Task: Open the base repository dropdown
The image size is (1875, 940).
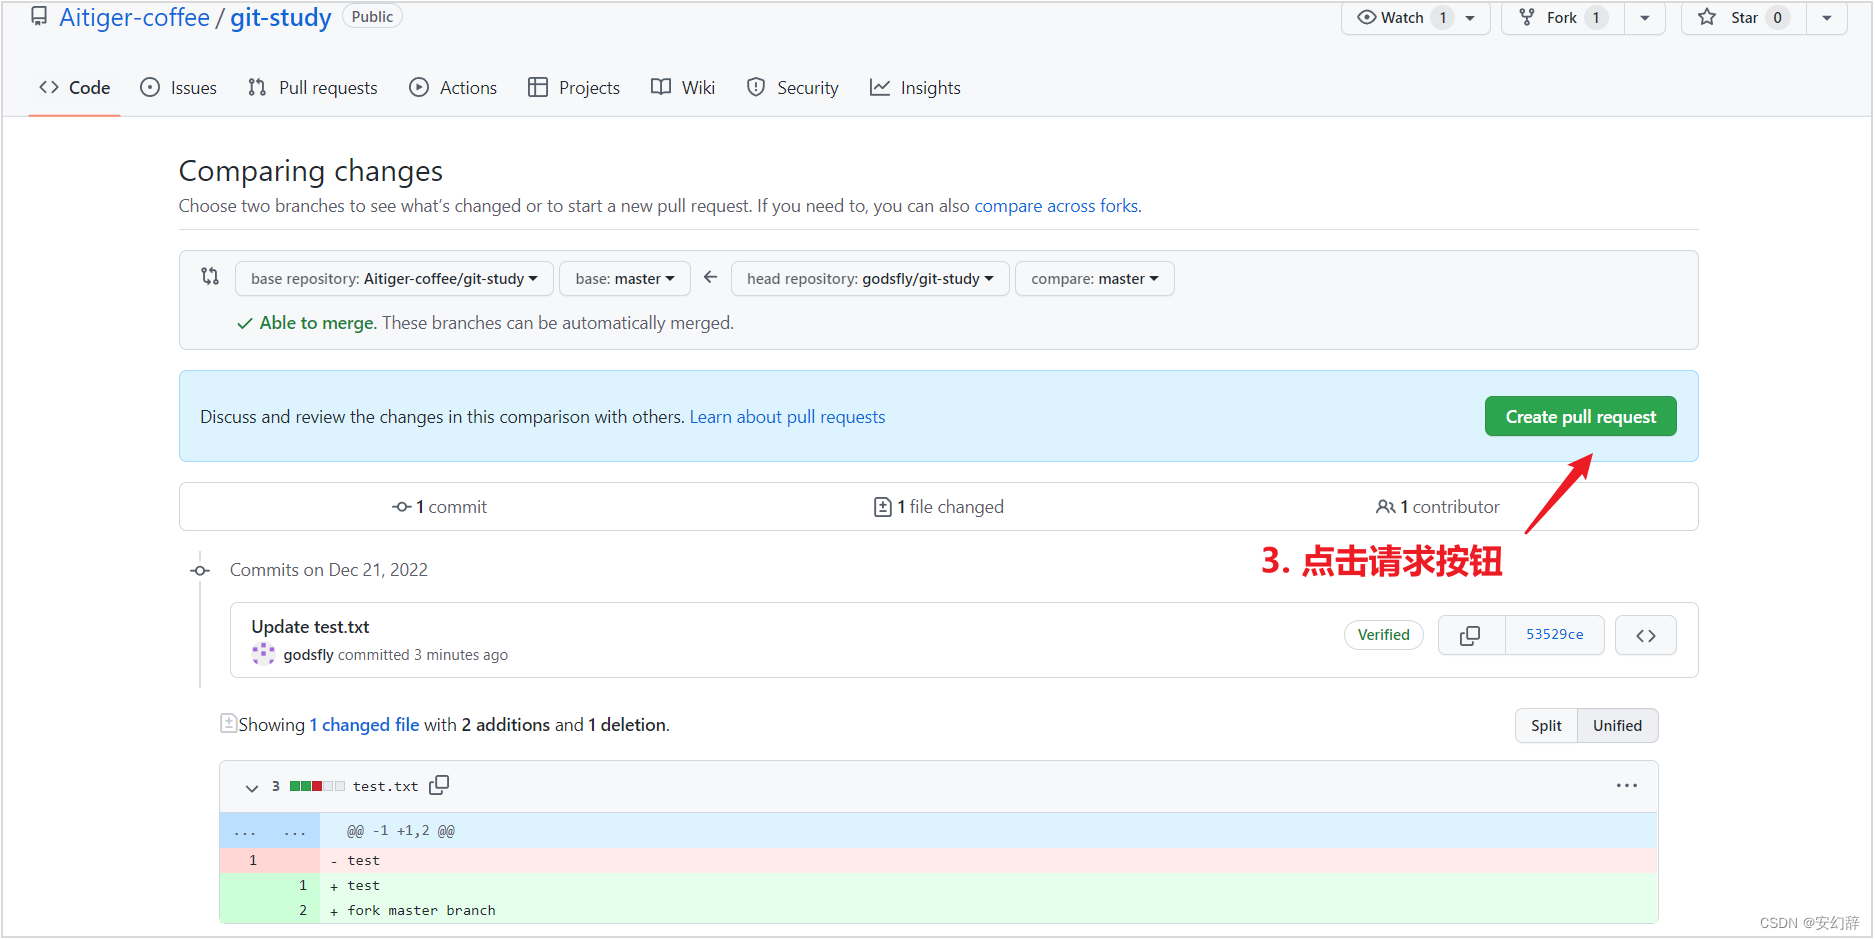Action: pos(394,279)
